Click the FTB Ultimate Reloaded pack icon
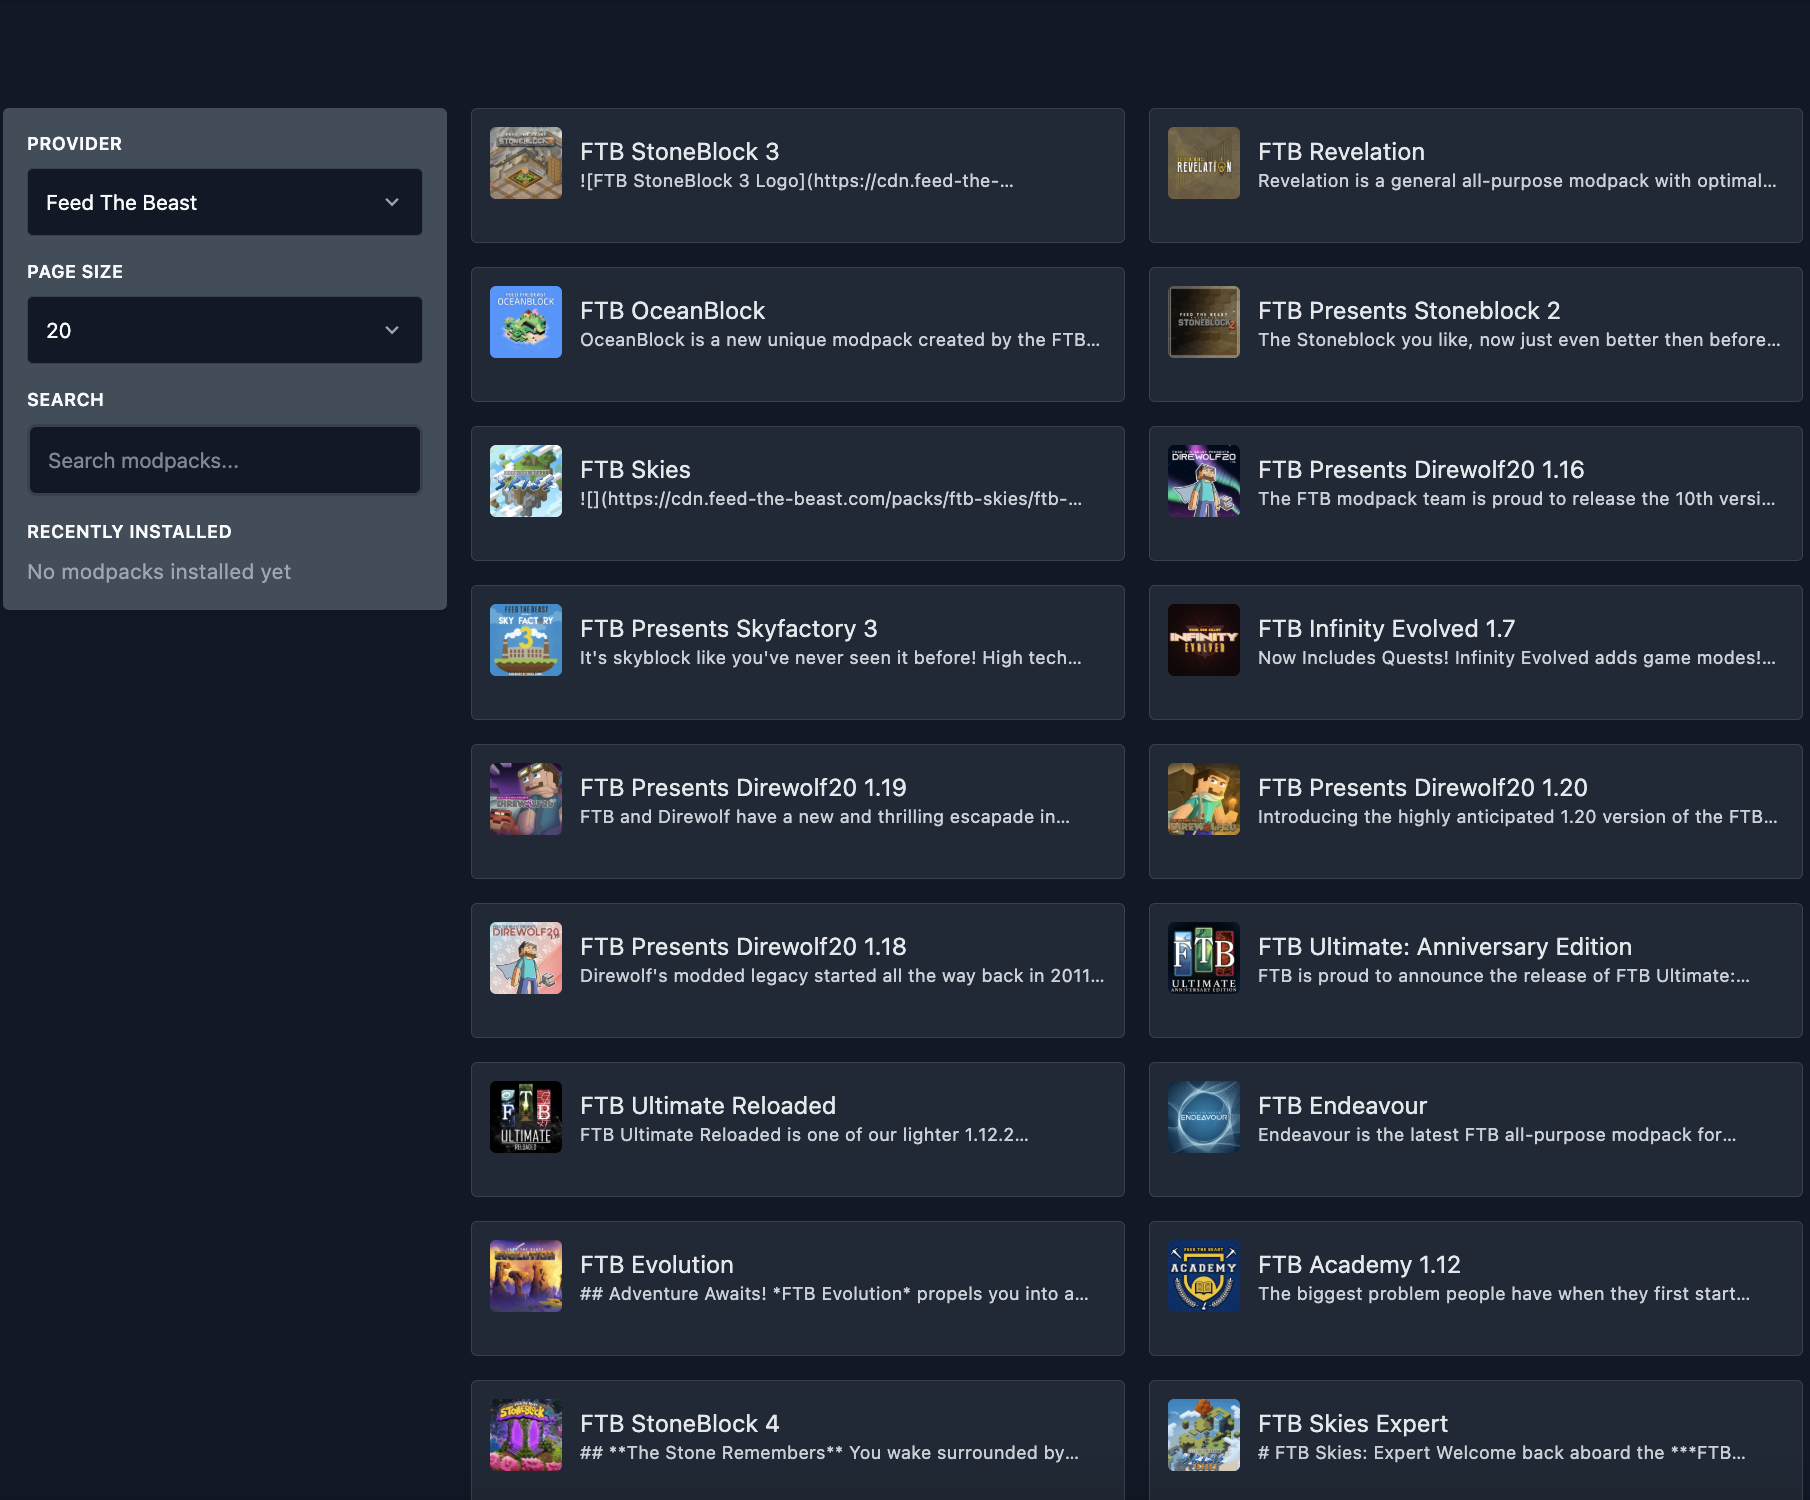 click(x=525, y=1117)
